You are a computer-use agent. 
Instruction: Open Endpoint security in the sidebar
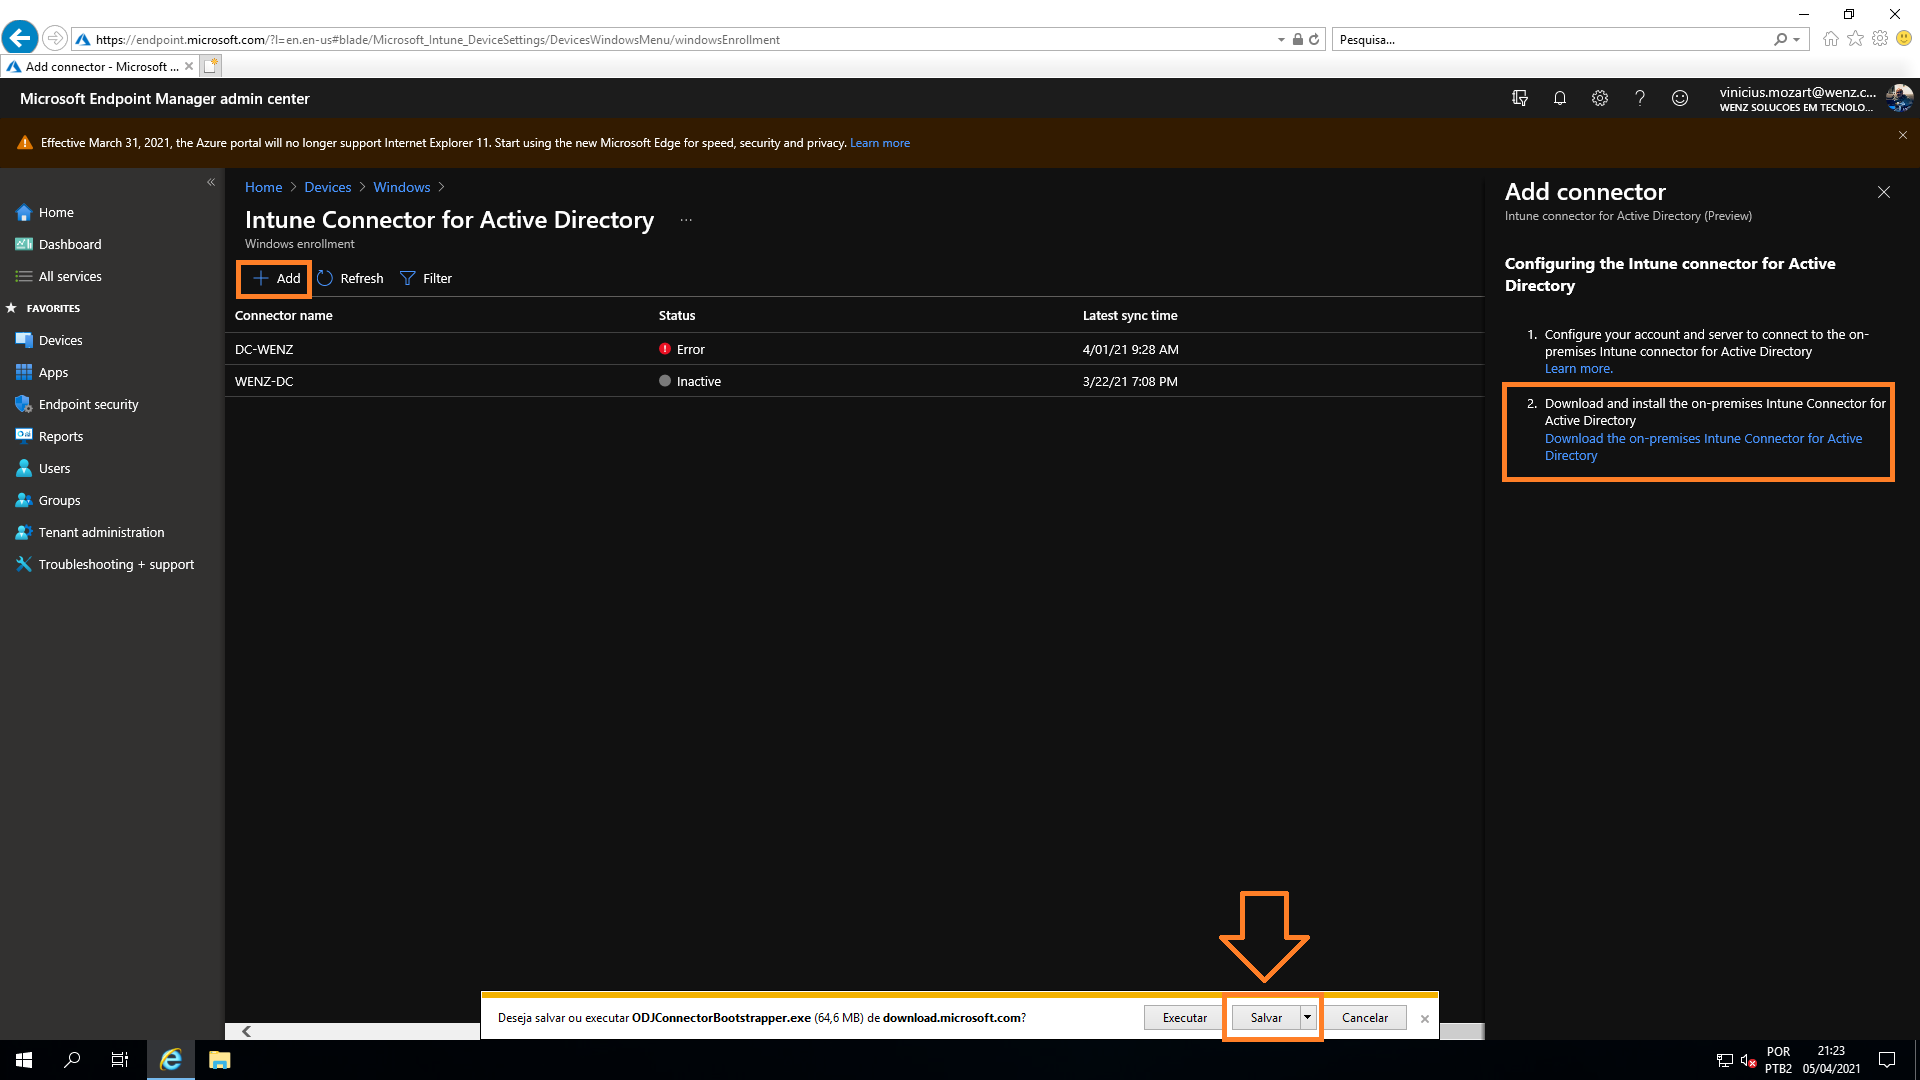(x=88, y=404)
